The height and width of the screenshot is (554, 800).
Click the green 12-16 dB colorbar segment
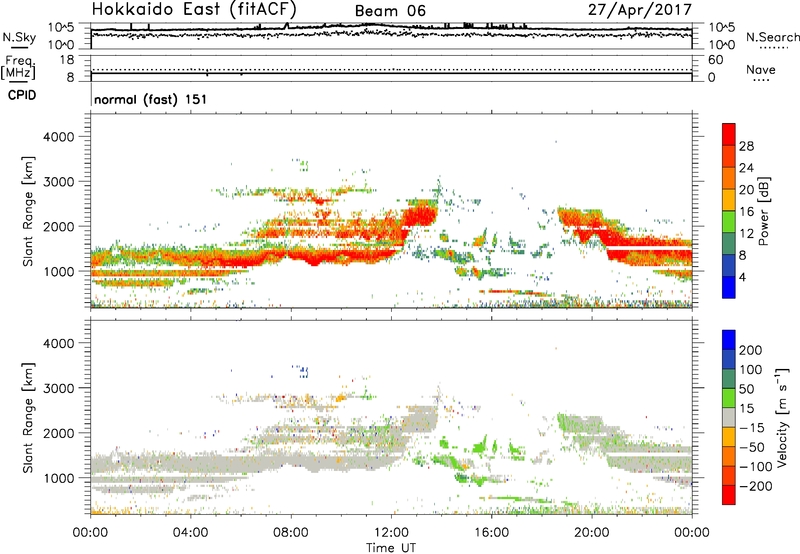tap(729, 221)
